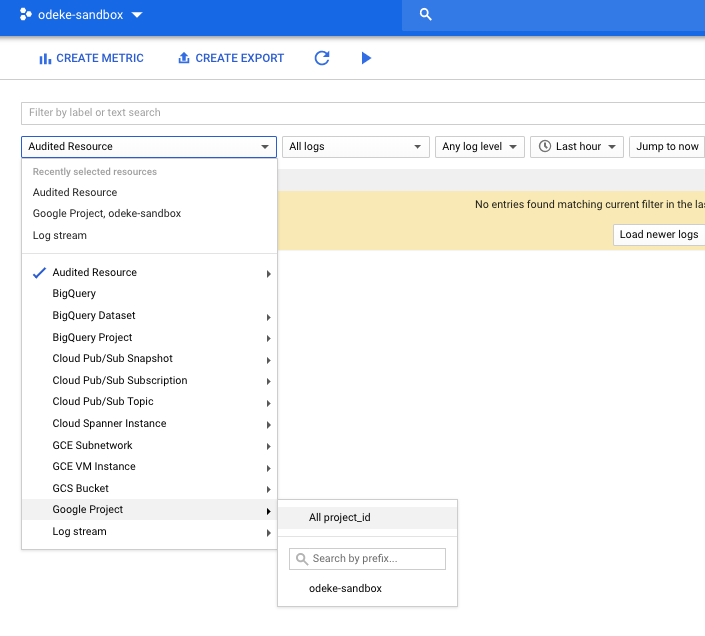Select Cloud Pub/Sub Snapshot item
Viewport: 705px width, 636px height.
tap(149, 359)
